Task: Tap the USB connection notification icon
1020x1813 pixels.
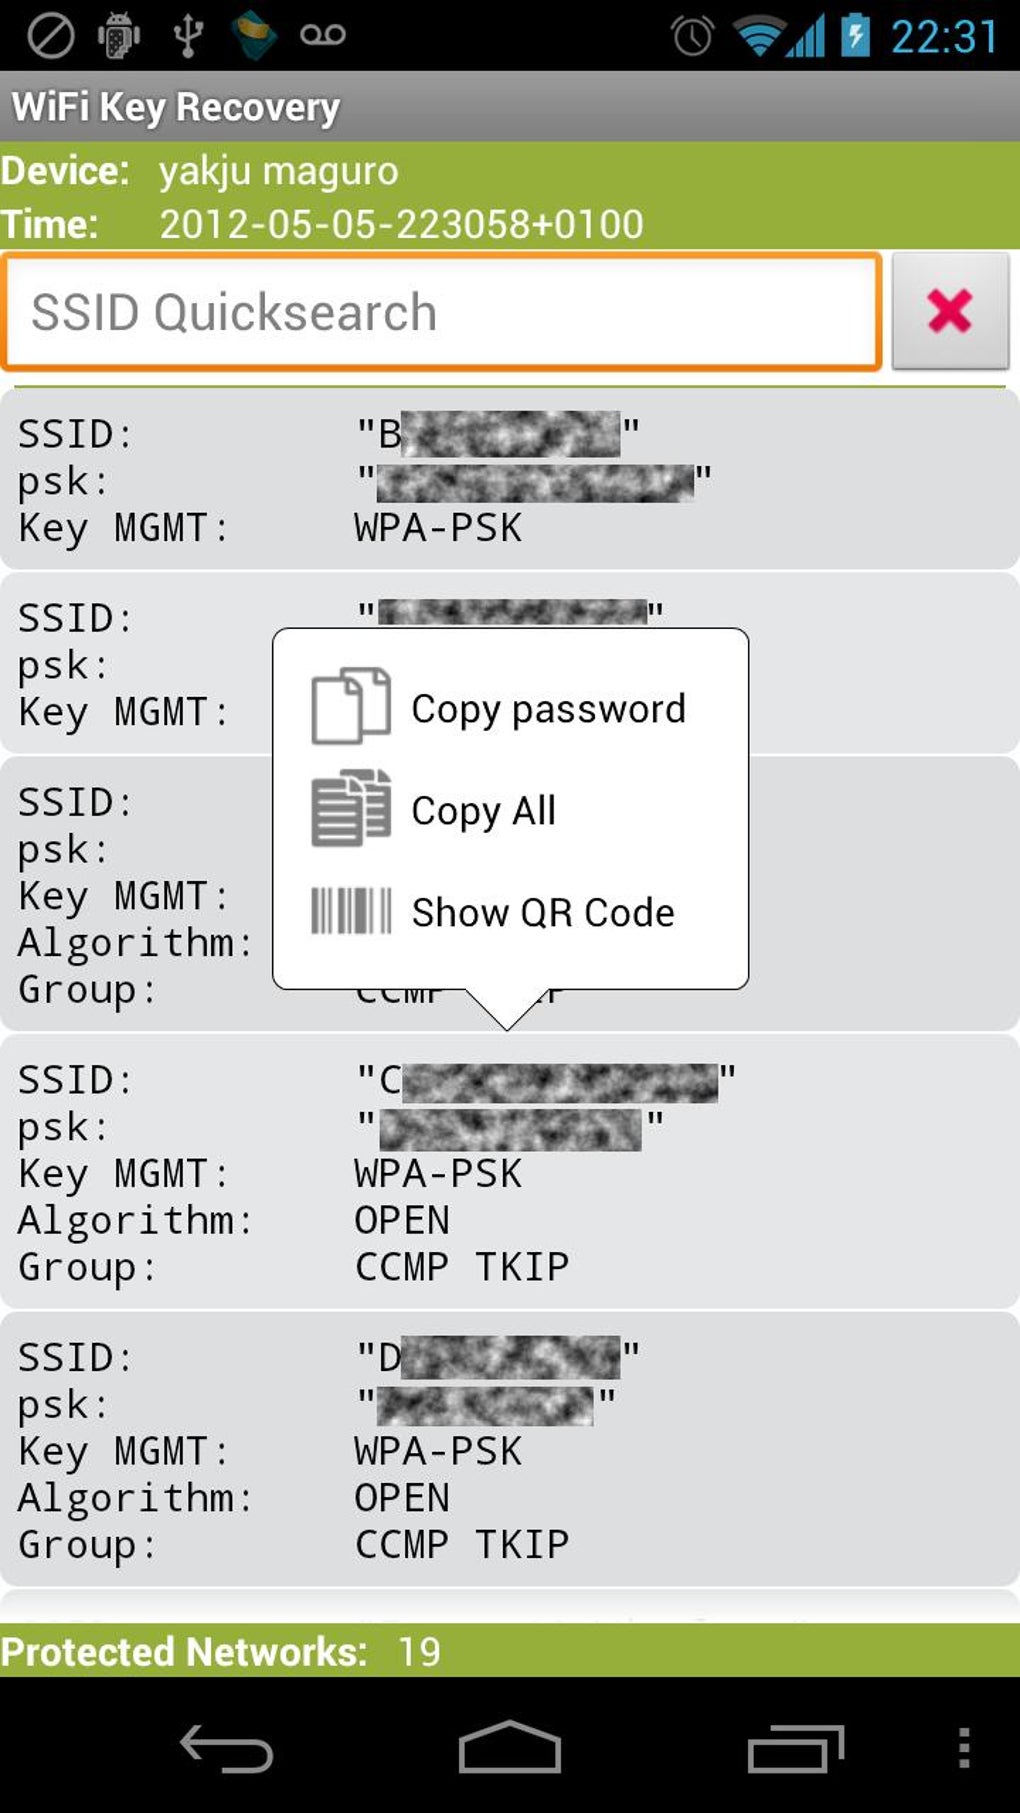Action: 187,35
